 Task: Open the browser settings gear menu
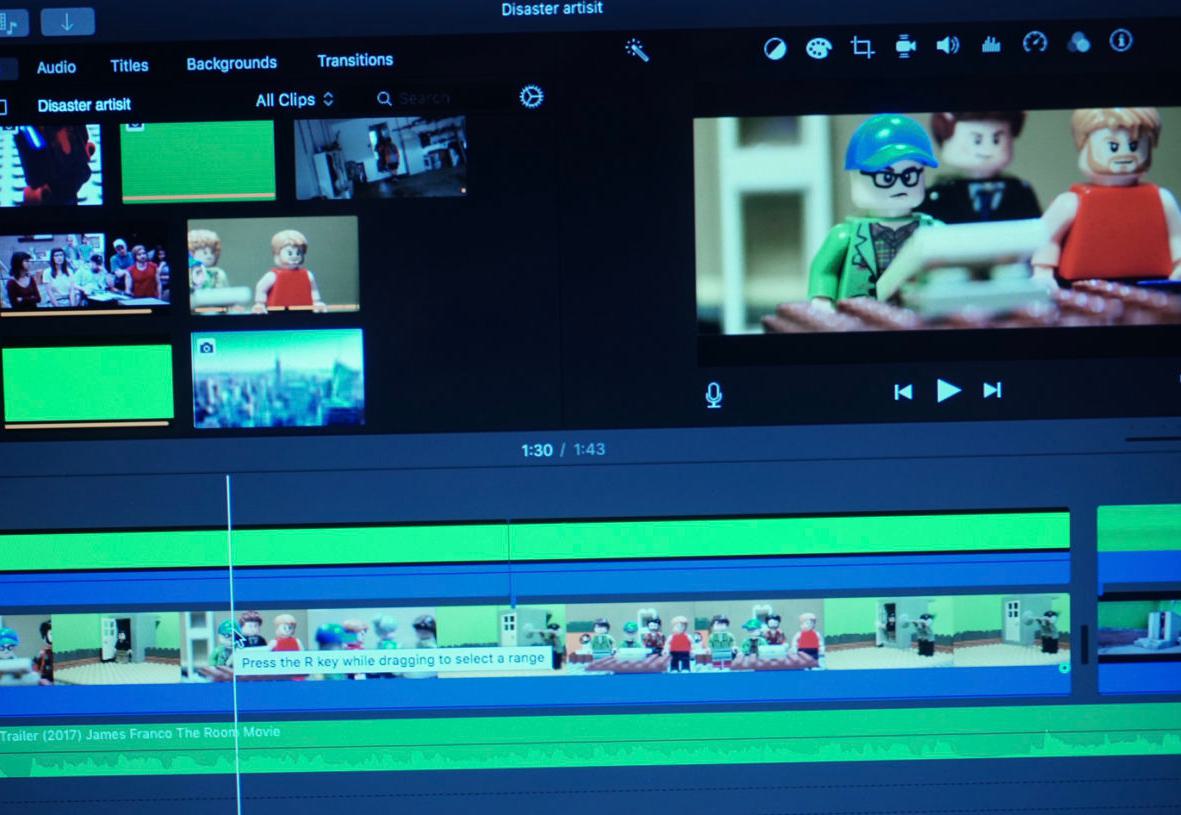(531, 97)
